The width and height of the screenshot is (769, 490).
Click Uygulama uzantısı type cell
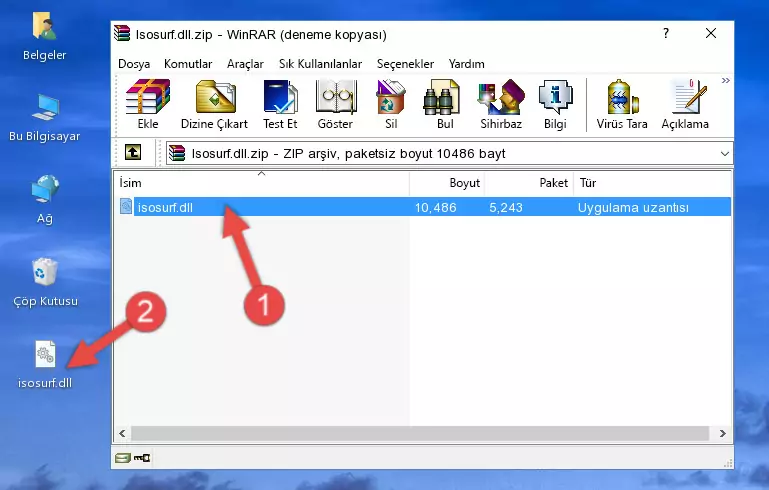(x=633, y=207)
